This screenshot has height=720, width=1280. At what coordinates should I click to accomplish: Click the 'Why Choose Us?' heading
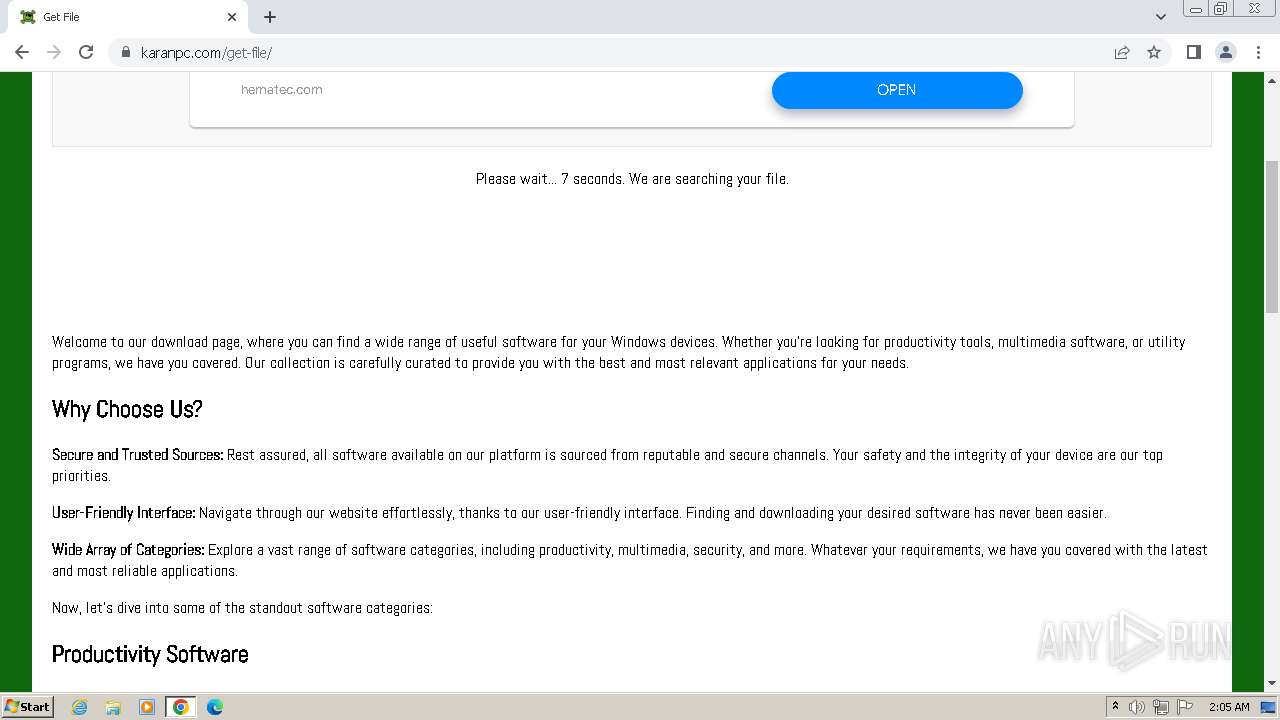pyautogui.click(x=127, y=409)
